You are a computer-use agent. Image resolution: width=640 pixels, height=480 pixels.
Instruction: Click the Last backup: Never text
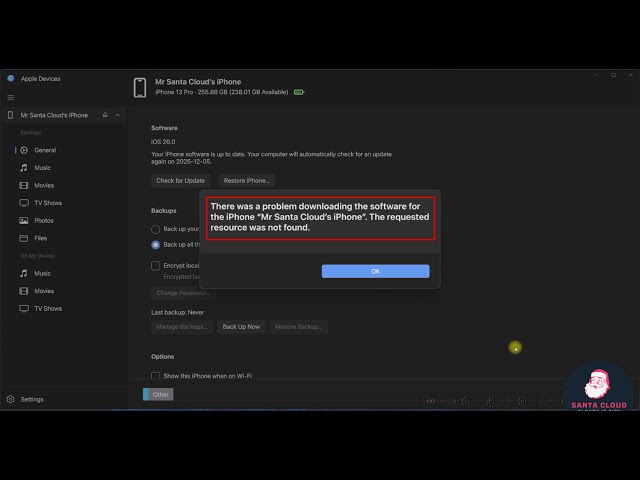(178, 312)
